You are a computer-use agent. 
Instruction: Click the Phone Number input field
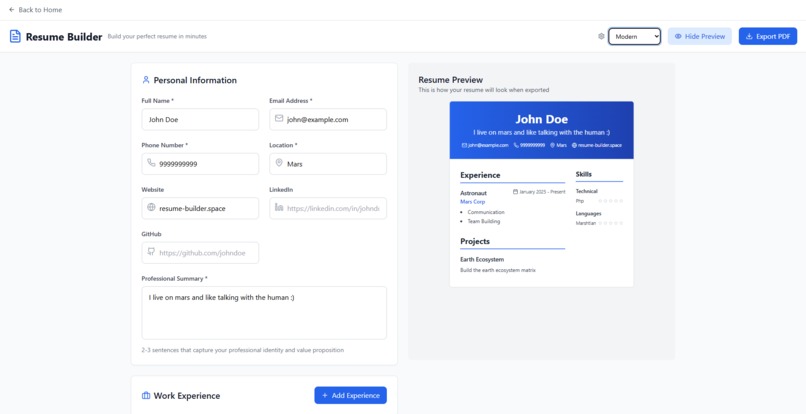200,164
